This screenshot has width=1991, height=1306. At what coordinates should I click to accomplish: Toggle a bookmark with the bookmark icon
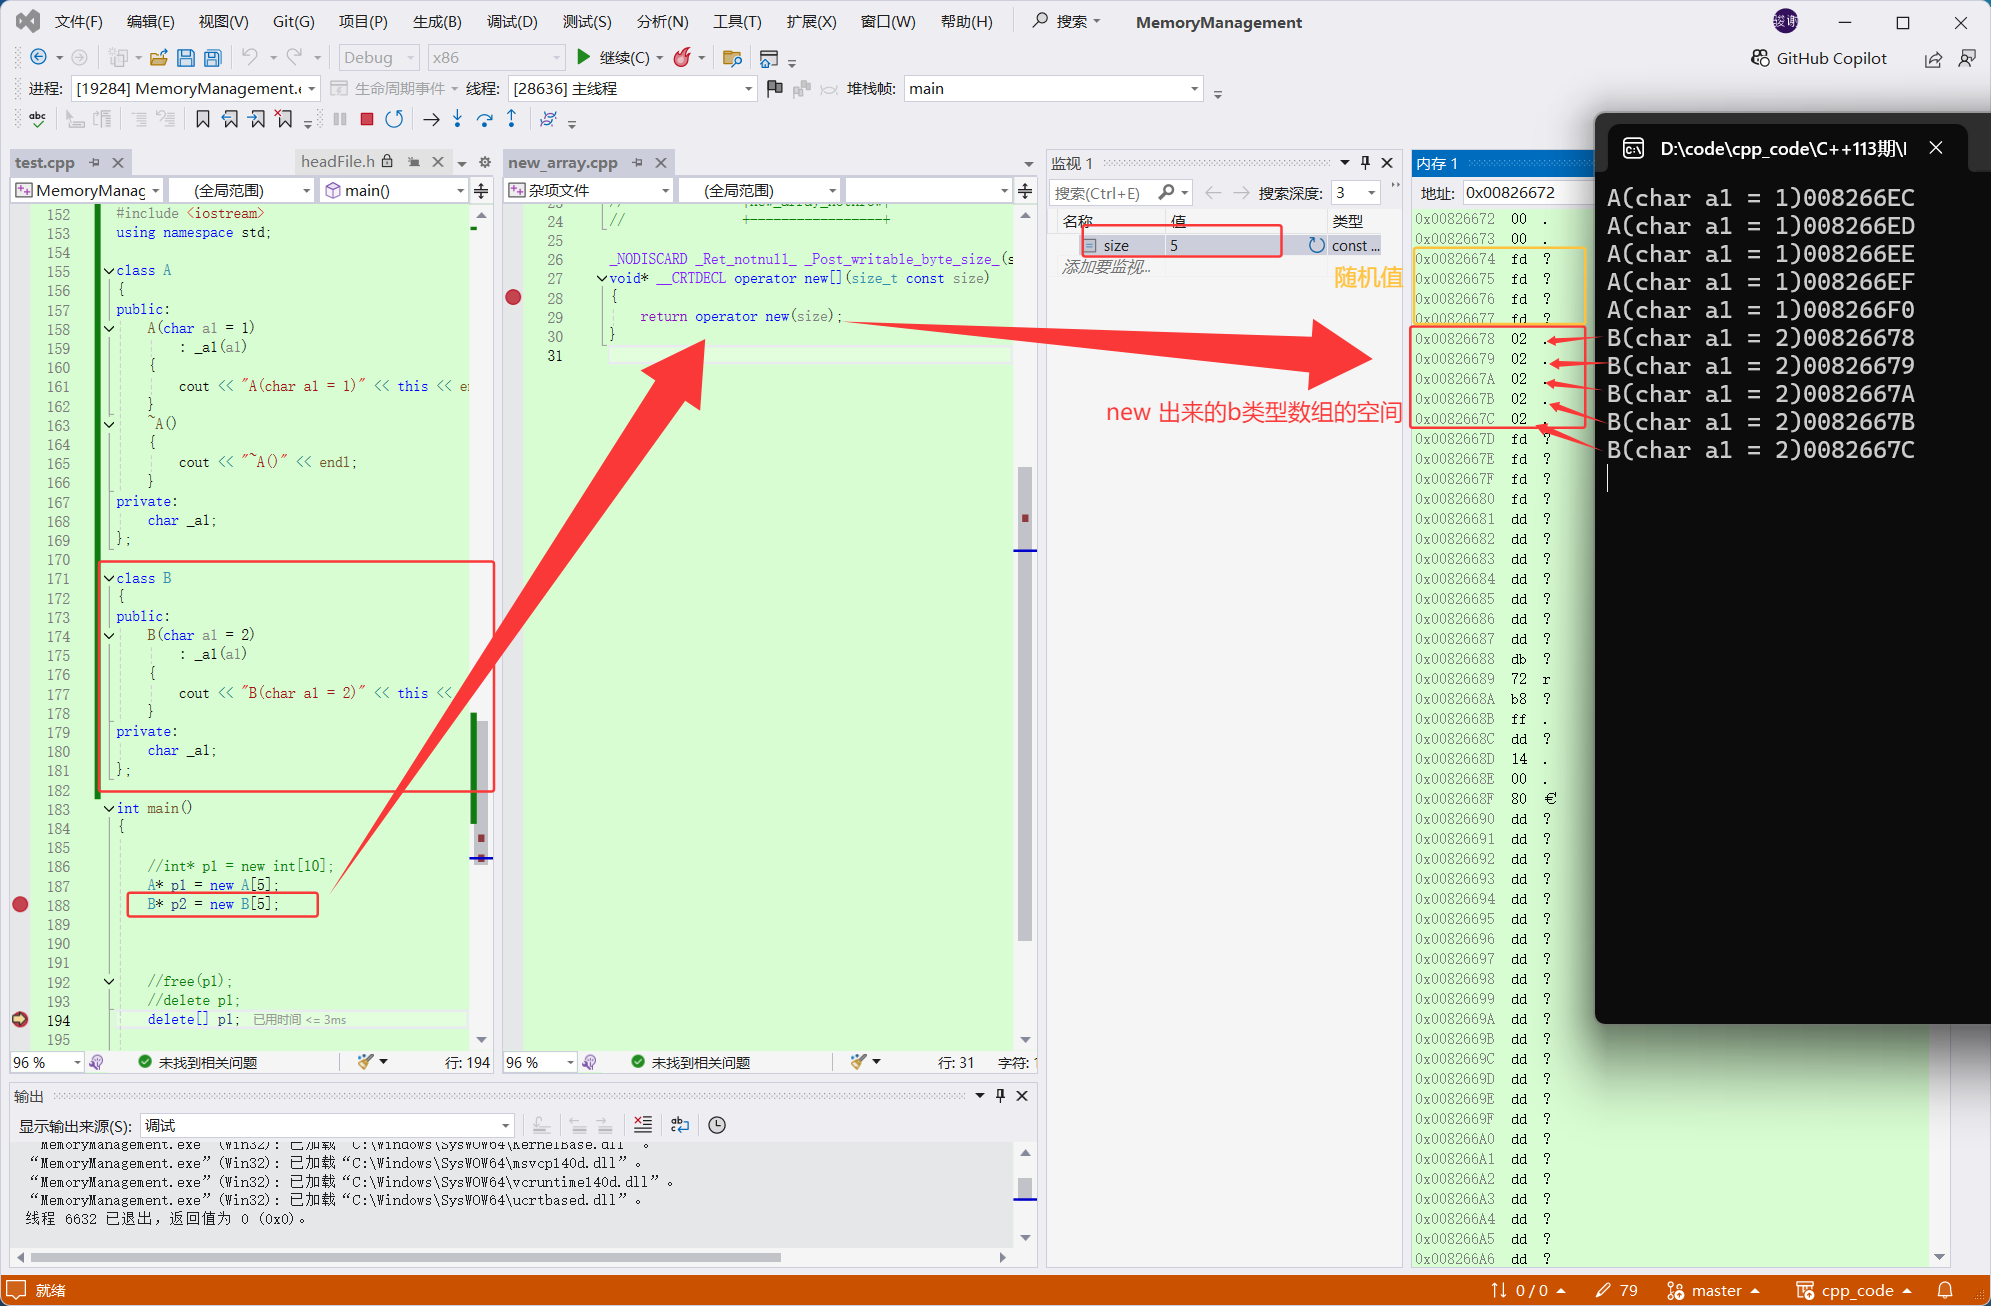tap(203, 120)
